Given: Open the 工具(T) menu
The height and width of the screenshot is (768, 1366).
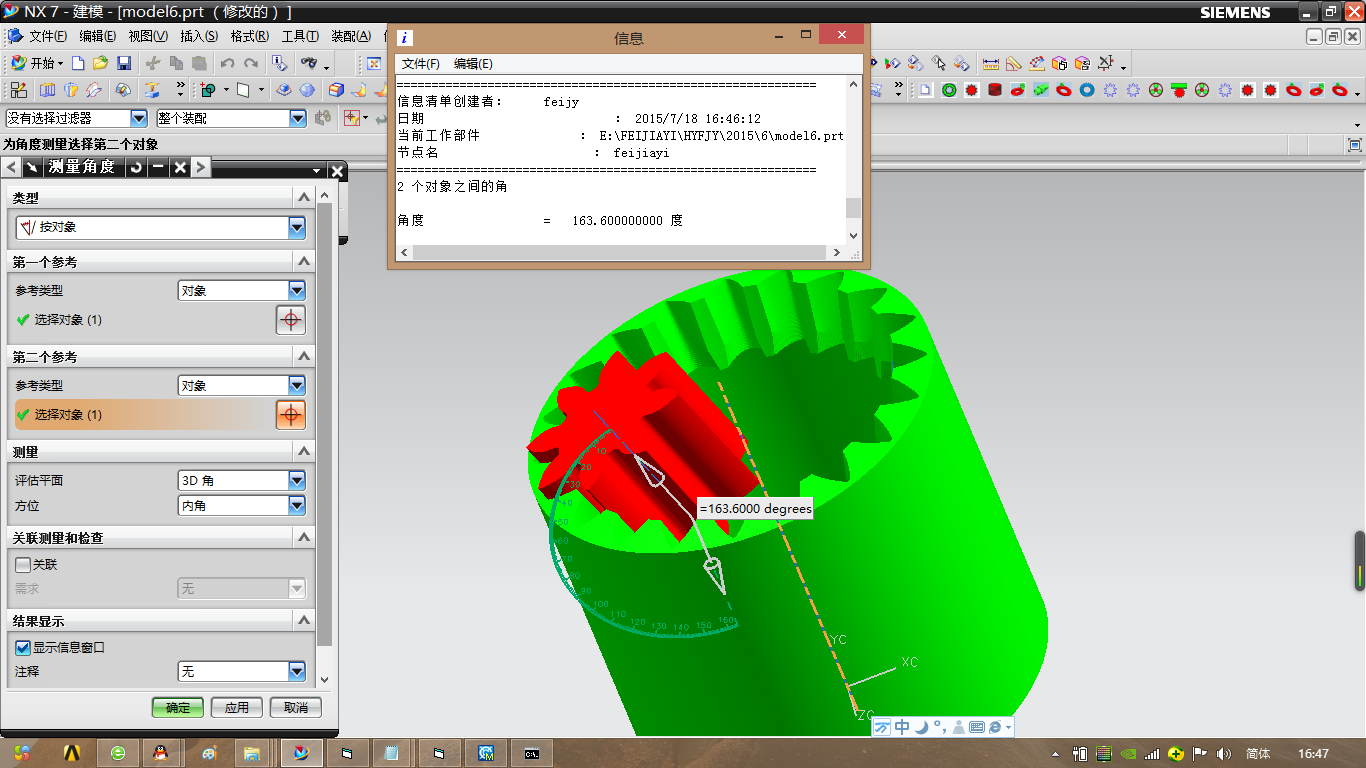Looking at the screenshot, I should tap(300, 36).
